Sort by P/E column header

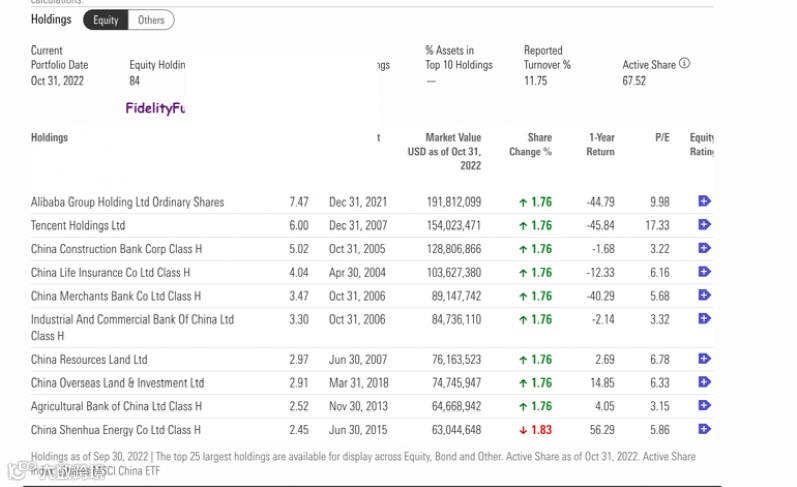click(662, 137)
